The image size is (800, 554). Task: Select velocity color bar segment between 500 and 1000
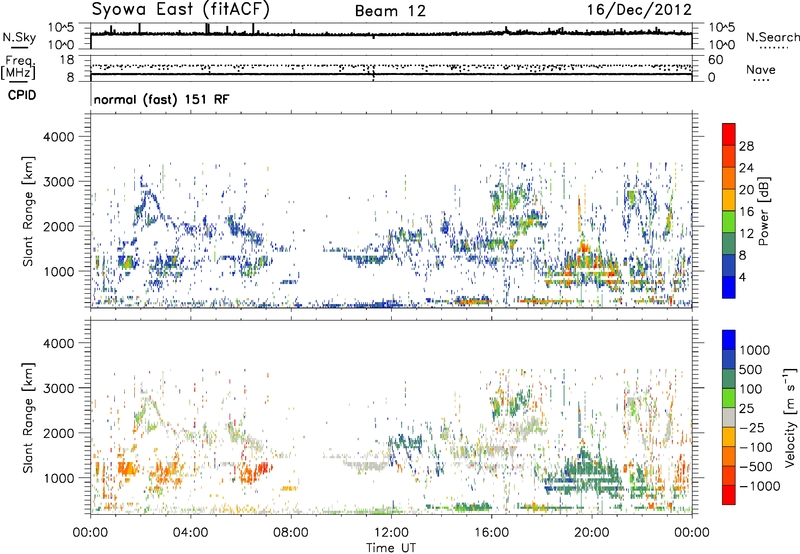(x=729, y=360)
